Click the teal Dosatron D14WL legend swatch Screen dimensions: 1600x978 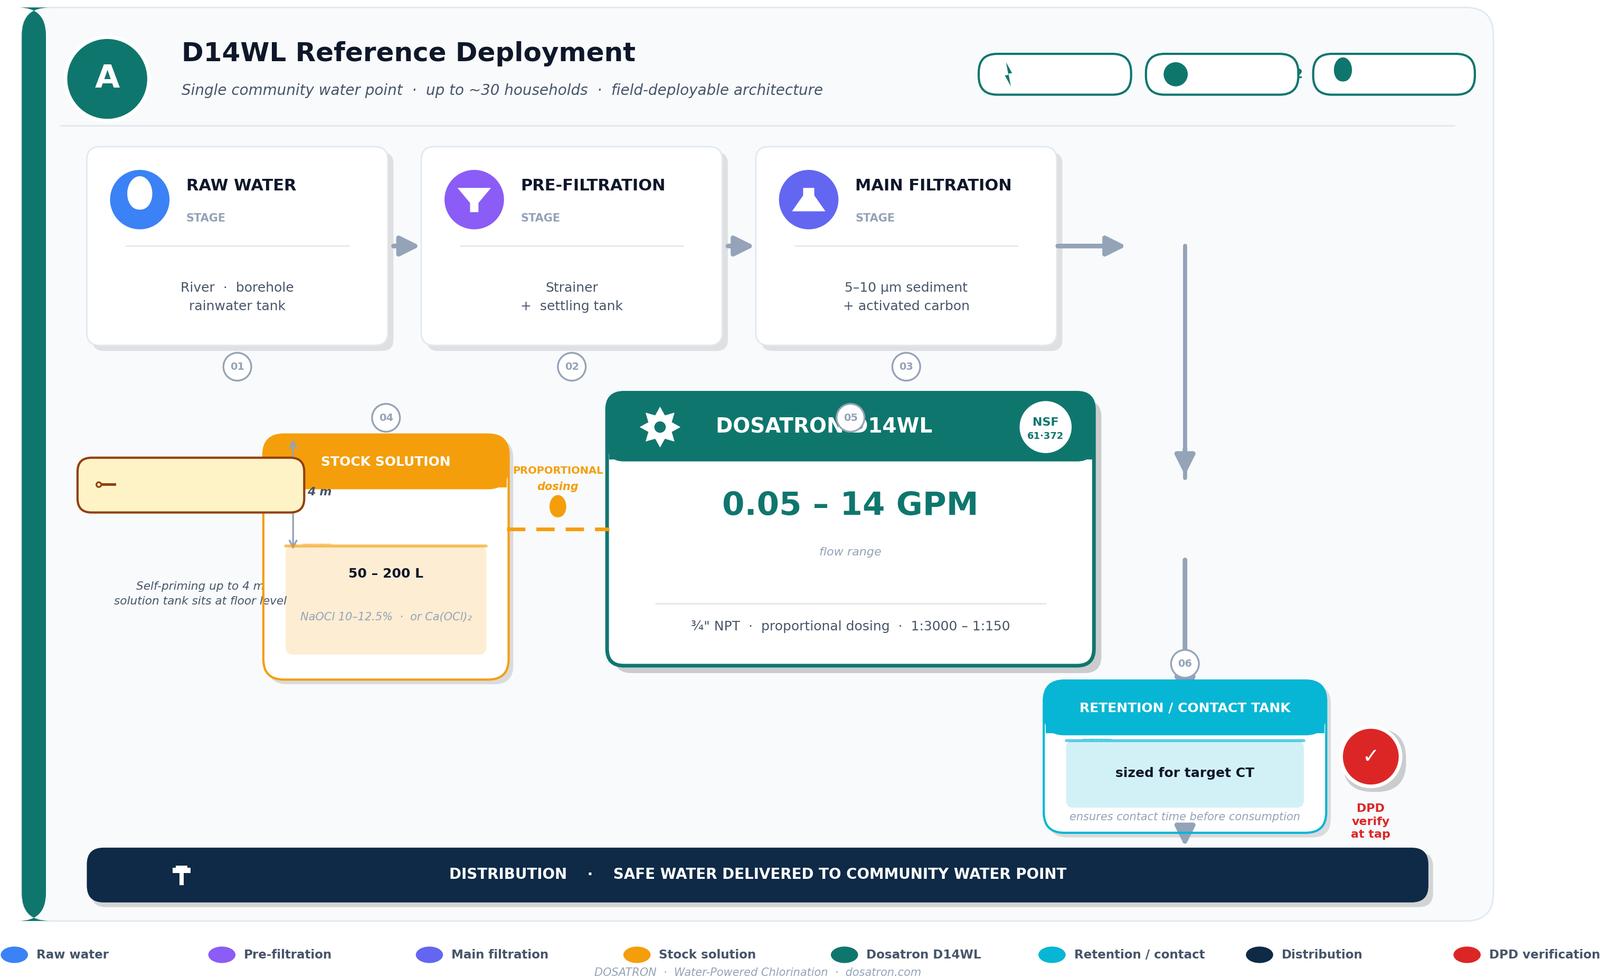pos(844,955)
